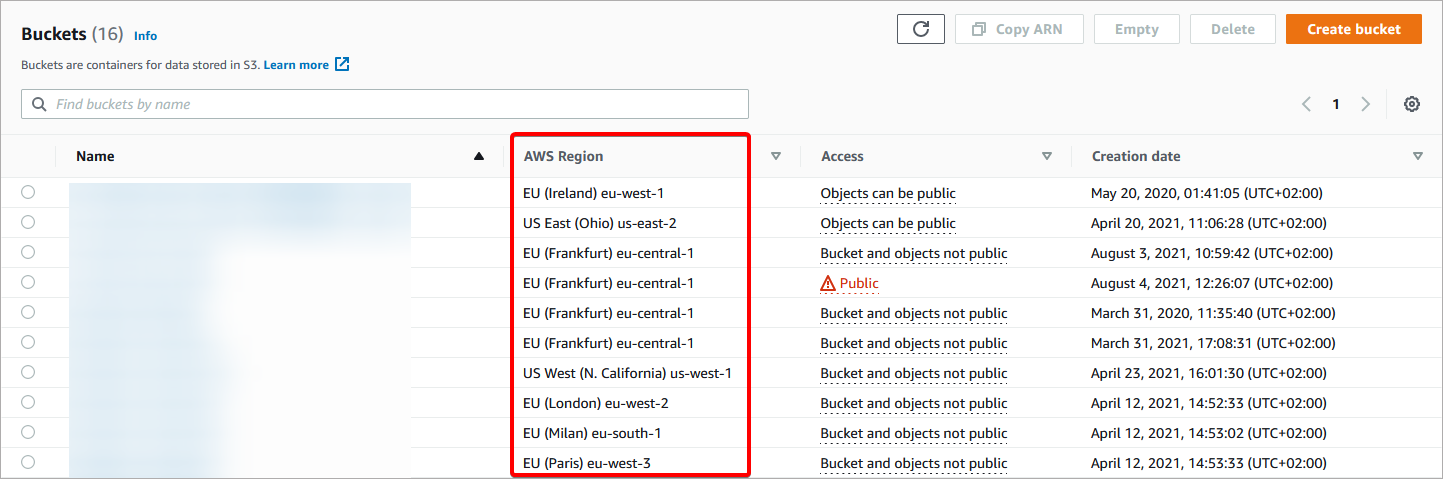Screen dimensions: 1443x479
Task: Click page number 1 in pagination
Action: click(x=1336, y=104)
